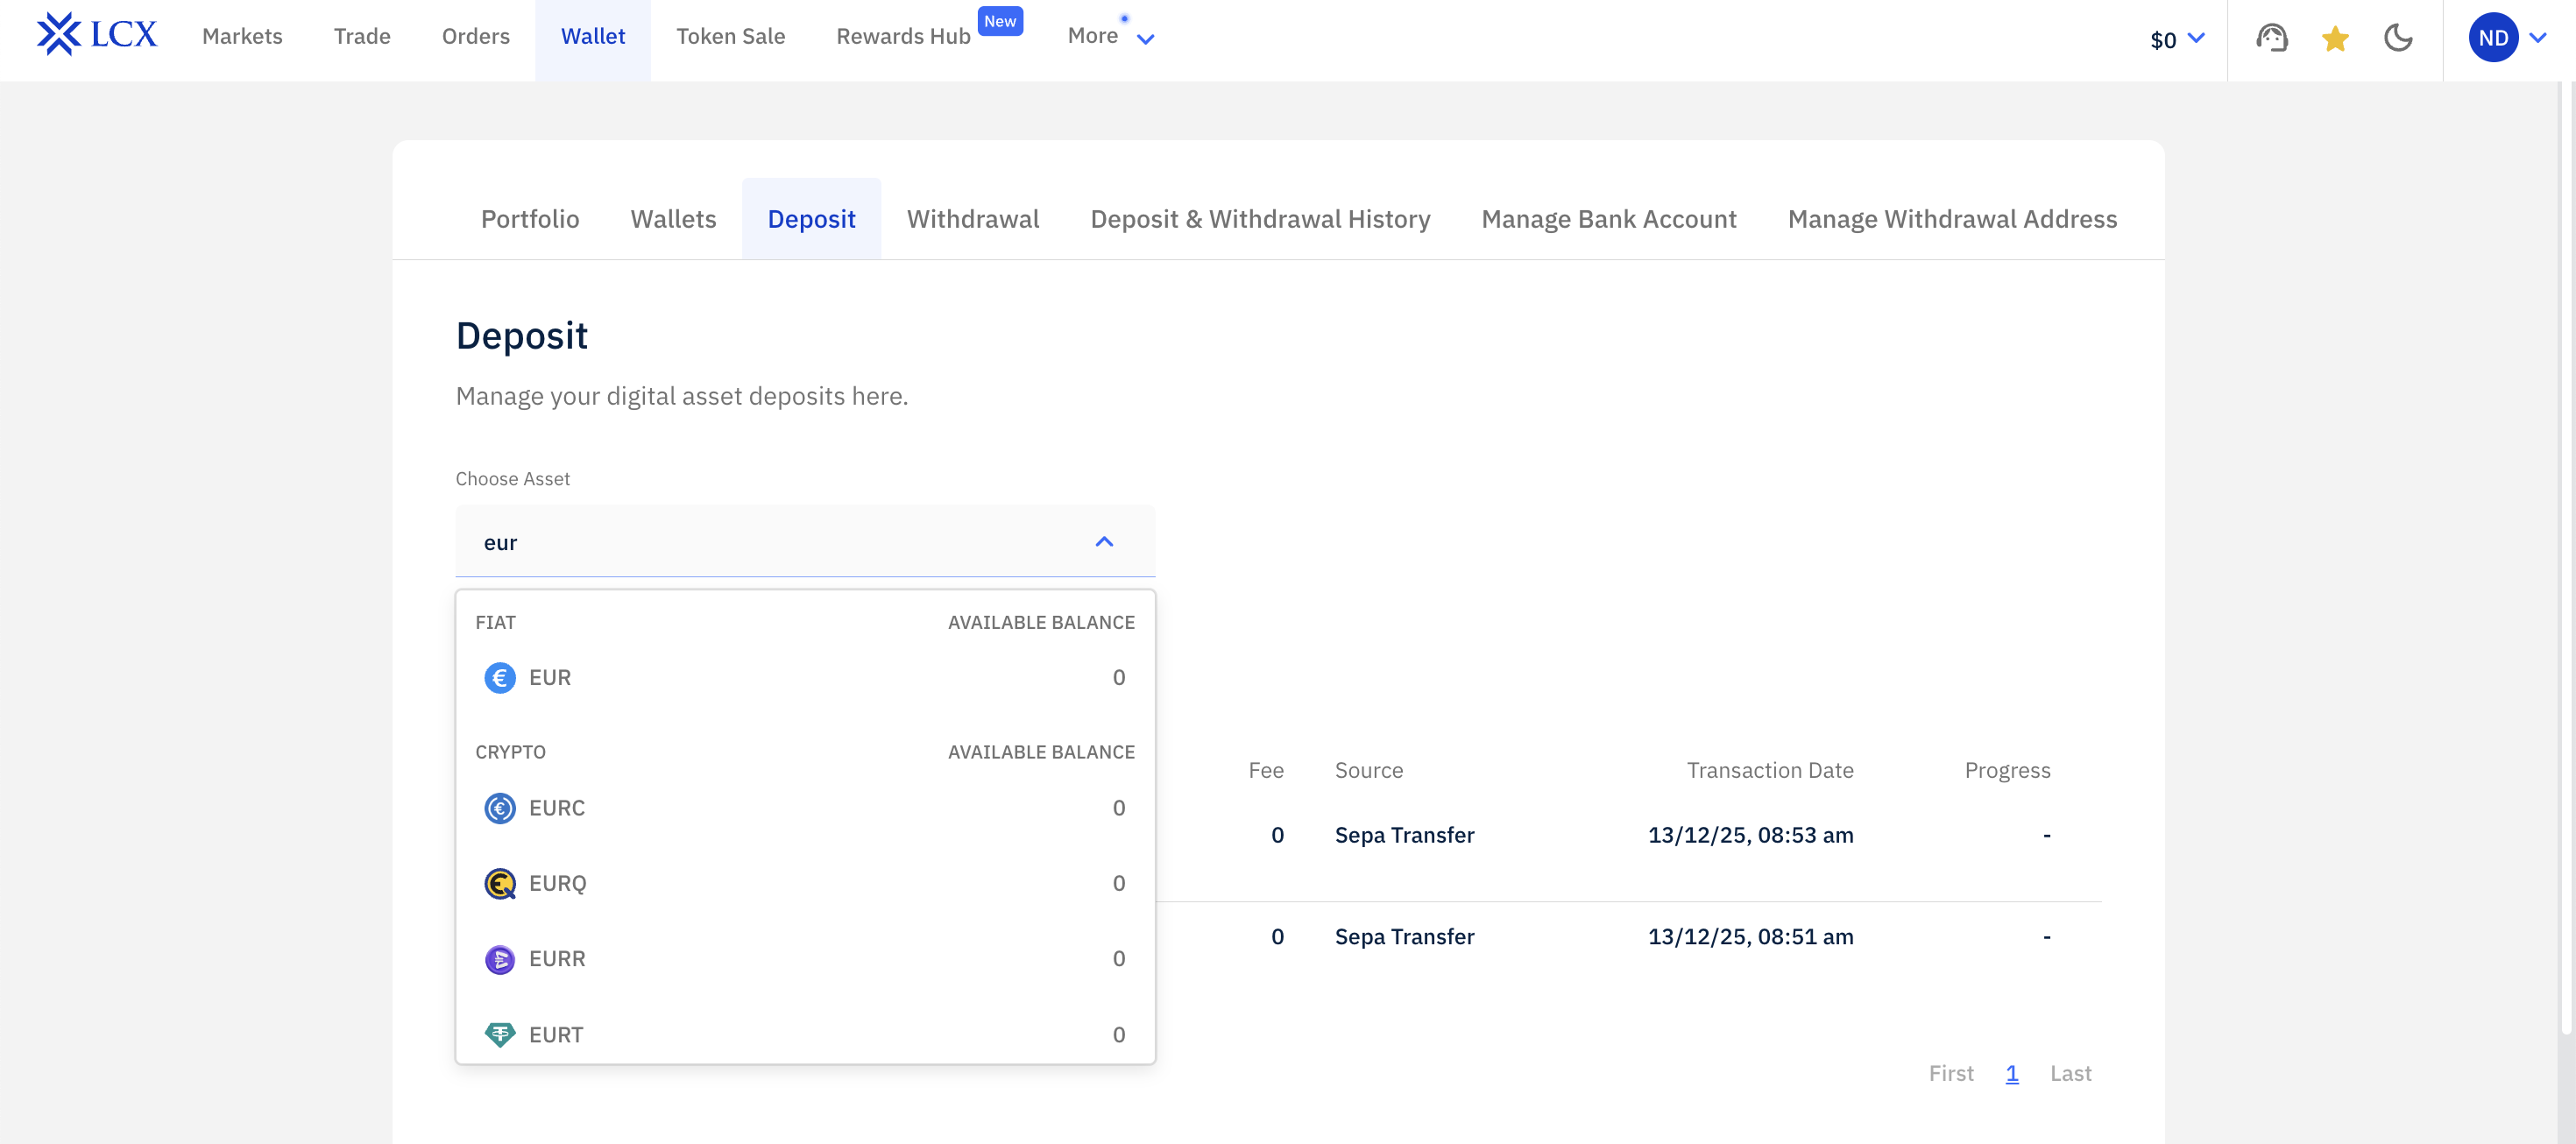2576x1144 pixels.
Task: Click the gold star favorites icon
Action: pos(2334,38)
